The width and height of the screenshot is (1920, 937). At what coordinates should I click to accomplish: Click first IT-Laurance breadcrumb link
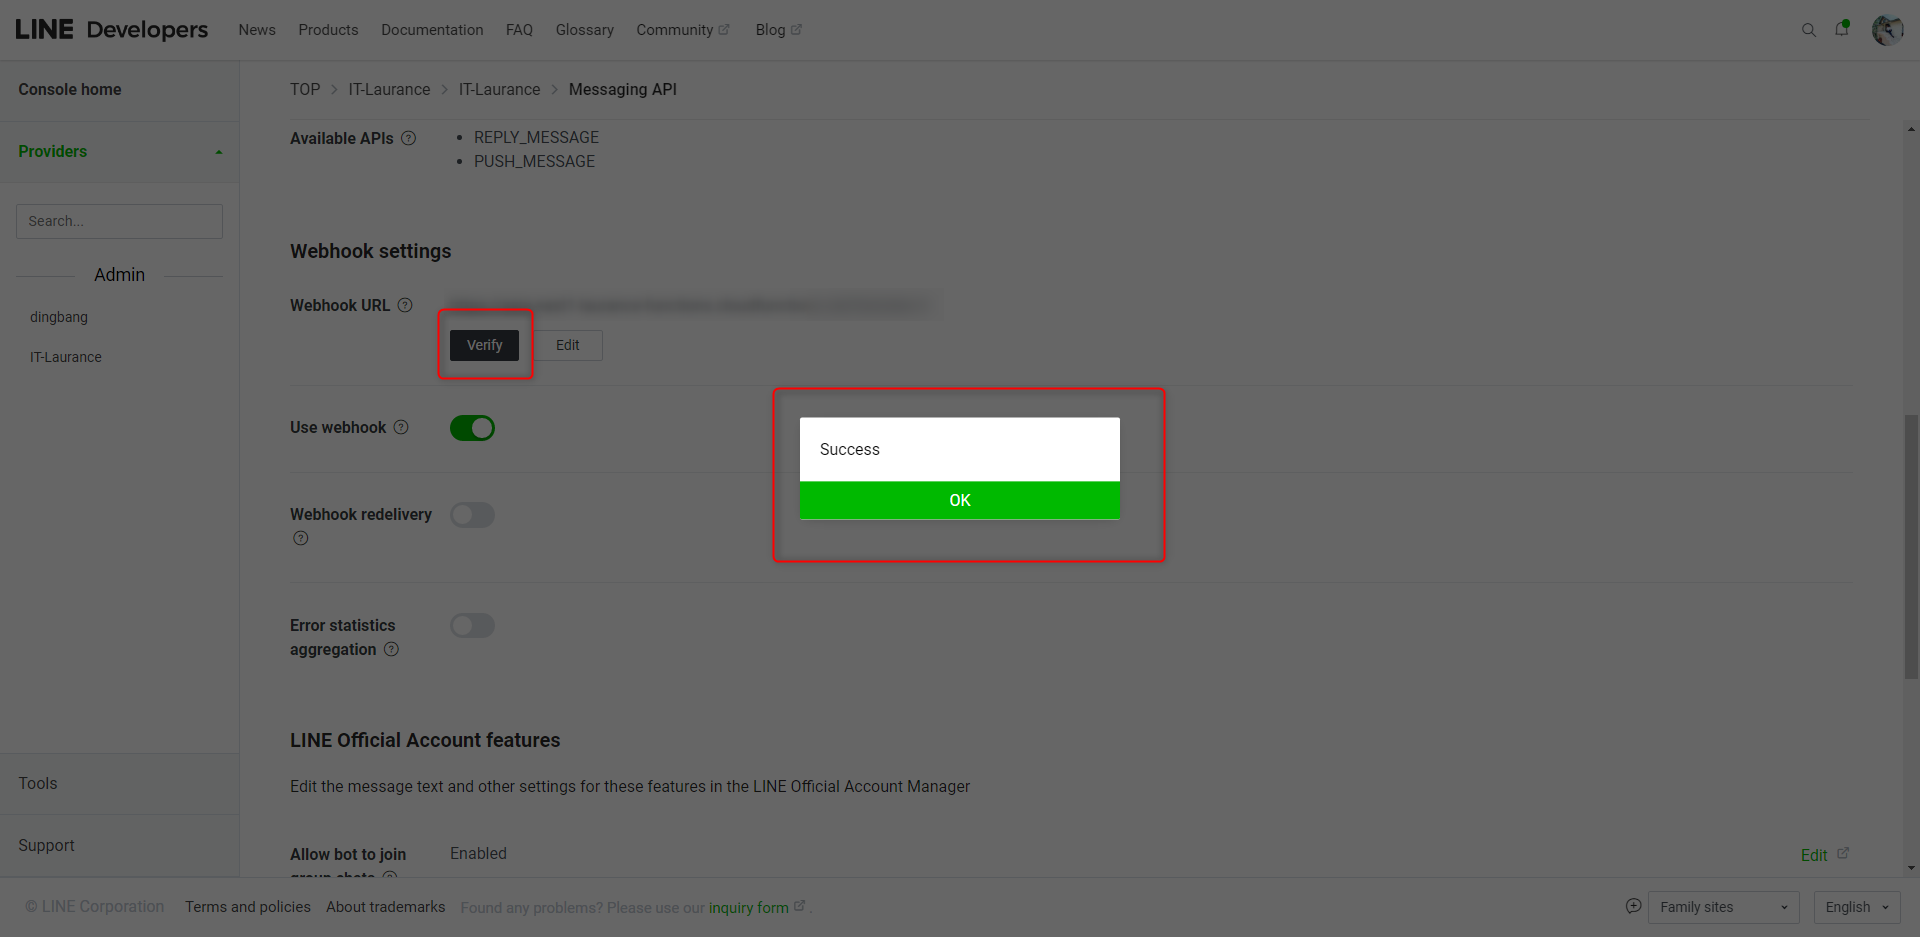click(x=389, y=89)
